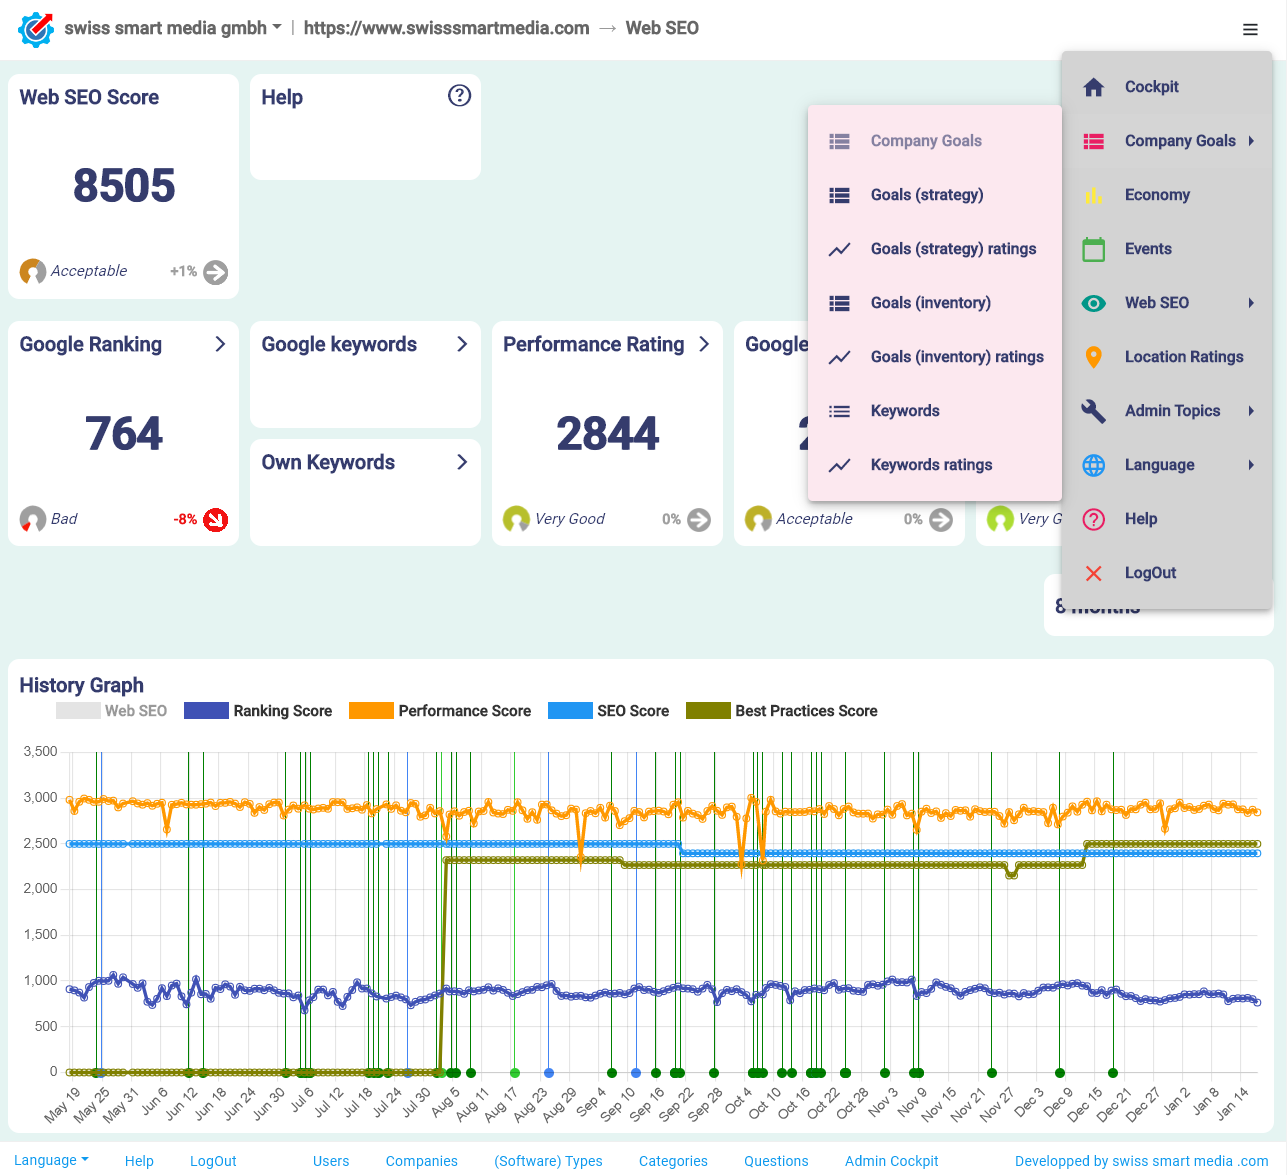This screenshot has height=1175, width=1287.
Task: Expand the Language submenu arrow in menu
Action: 1251,465
